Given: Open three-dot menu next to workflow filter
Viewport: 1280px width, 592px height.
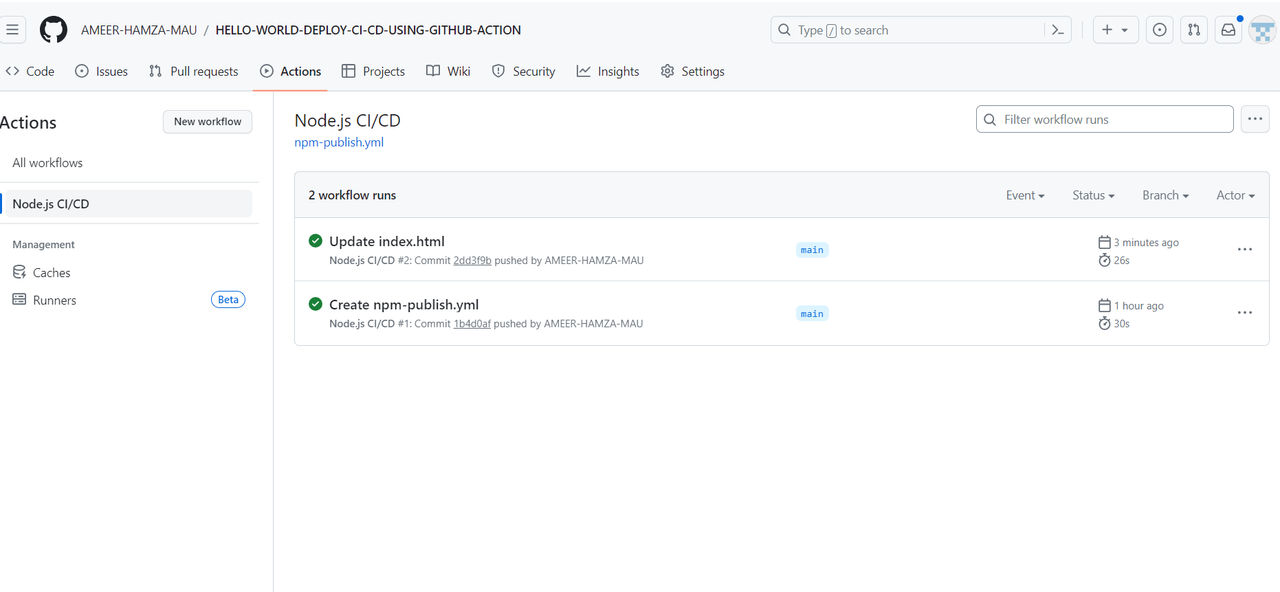Looking at the screenshot, I should [1255, 119].
